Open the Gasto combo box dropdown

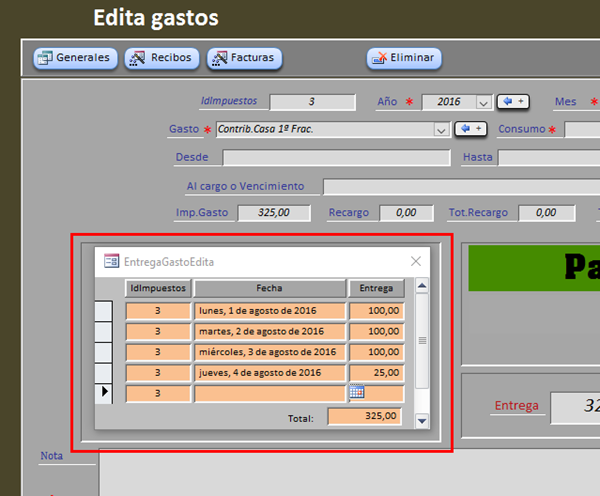click(x=441, y=130)
